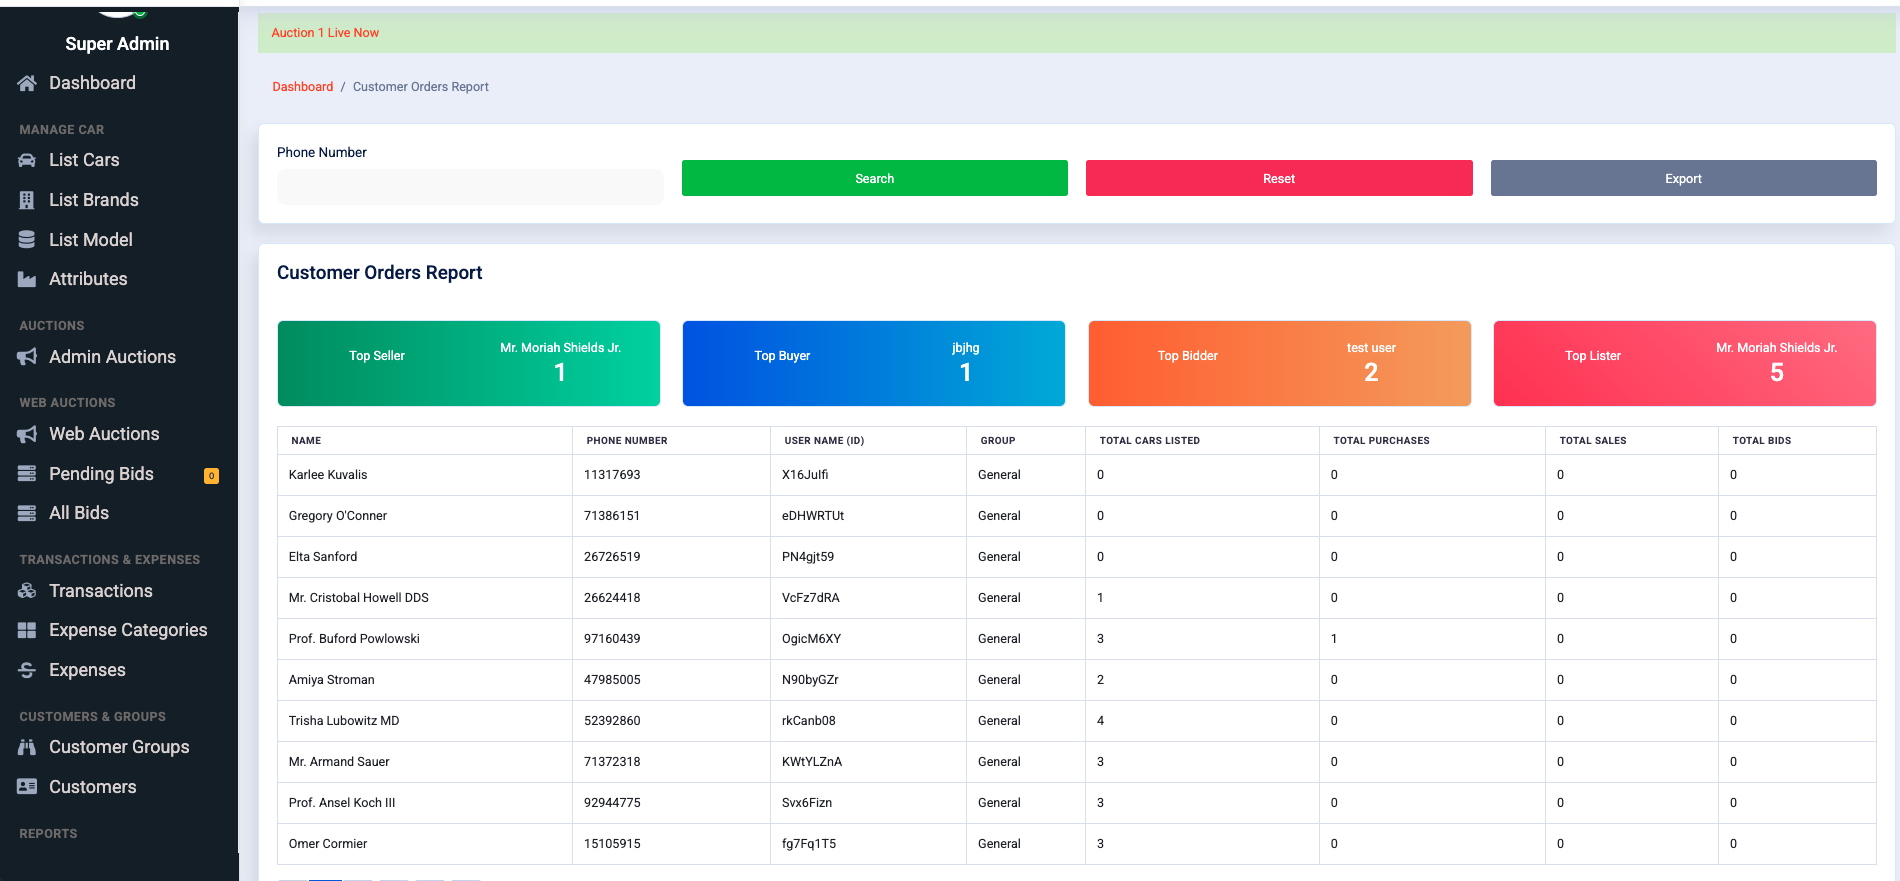Click the Pending Bids count badge
Viewport: 1900px width, 881px height.
point(211,476)
